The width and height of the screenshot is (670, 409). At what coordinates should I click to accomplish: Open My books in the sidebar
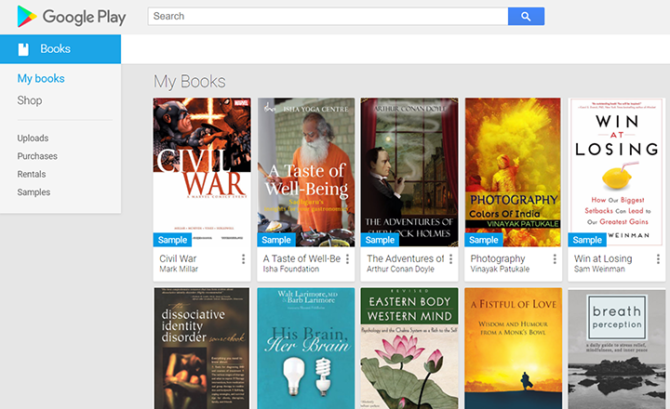pos(41,79)
